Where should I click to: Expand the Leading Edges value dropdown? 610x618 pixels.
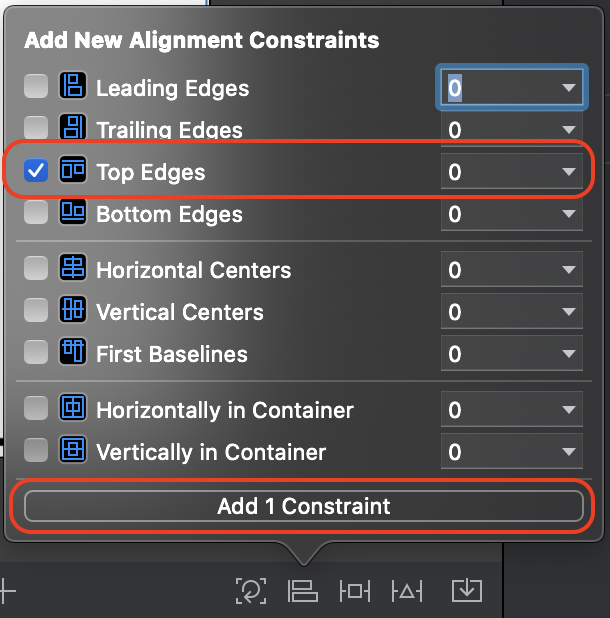[569, 87]
